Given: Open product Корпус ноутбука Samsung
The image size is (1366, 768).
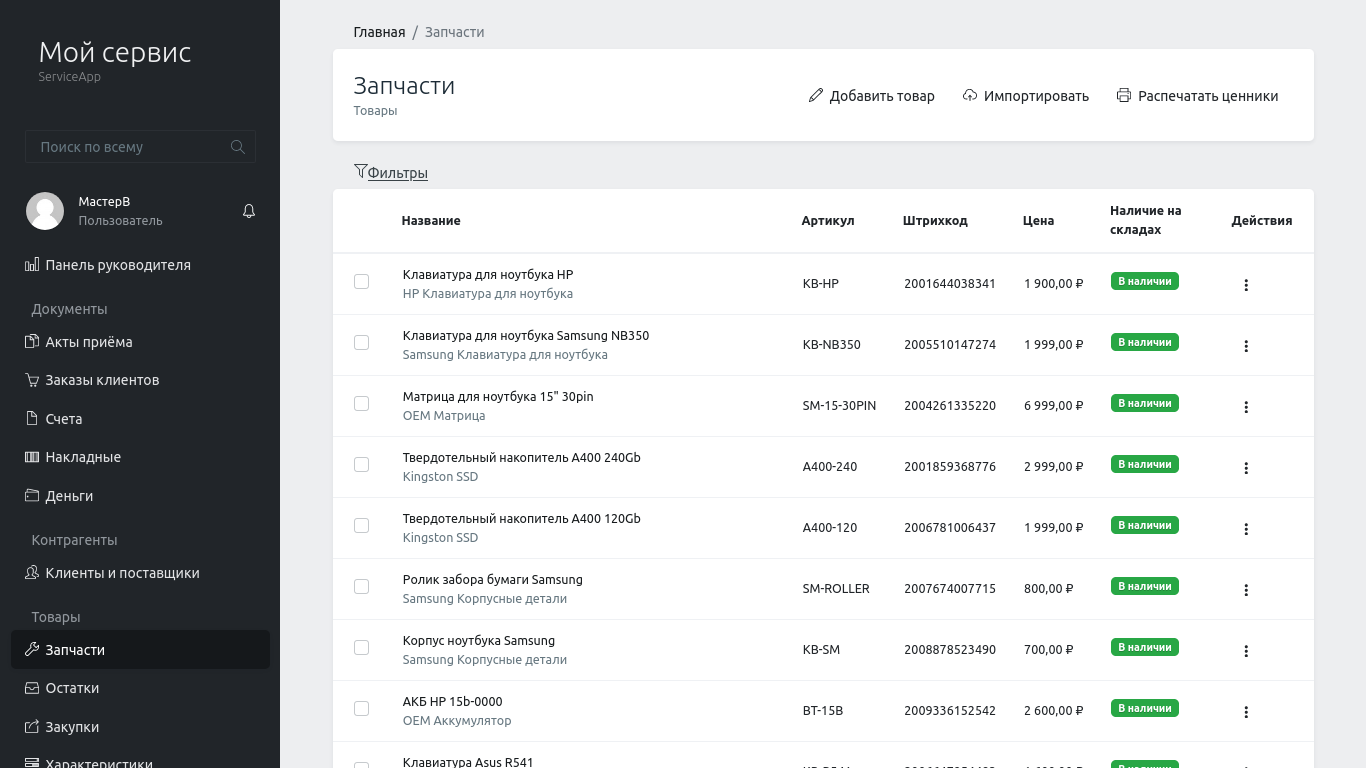Looking at the screenshot, I should point(478,641).
